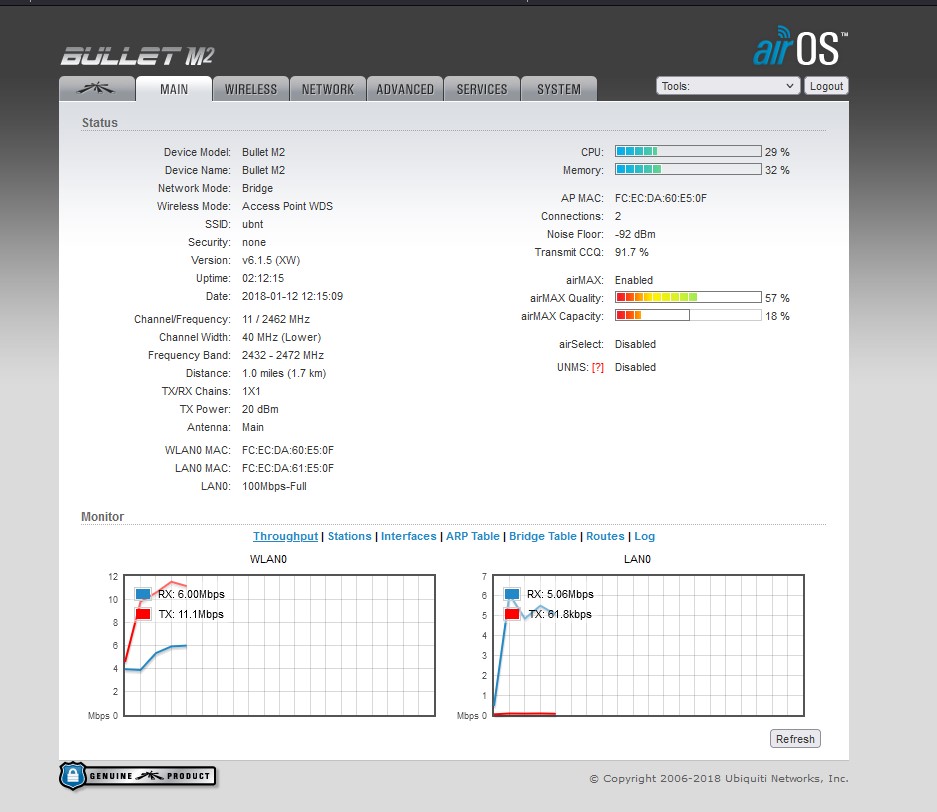Screen dimensions: 937x812
Task: Select the AP MAC address value
Action: pos(660,198)
